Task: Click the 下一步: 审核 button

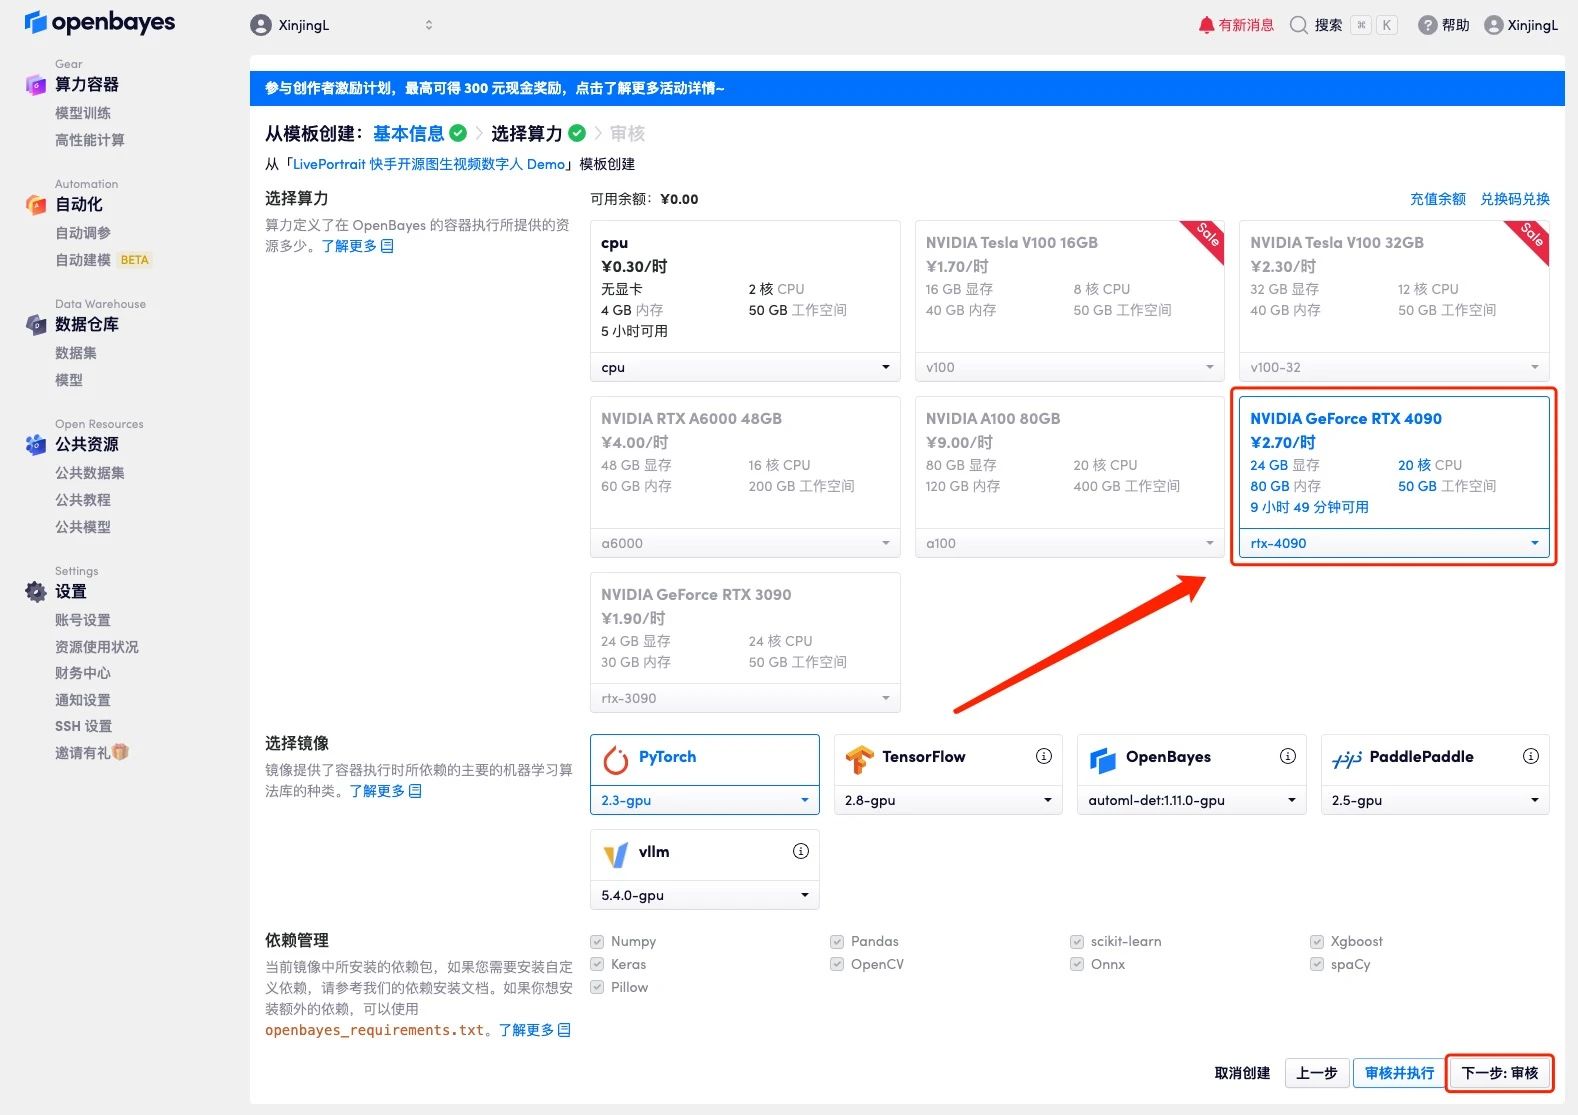Action: point(1500,1073)
